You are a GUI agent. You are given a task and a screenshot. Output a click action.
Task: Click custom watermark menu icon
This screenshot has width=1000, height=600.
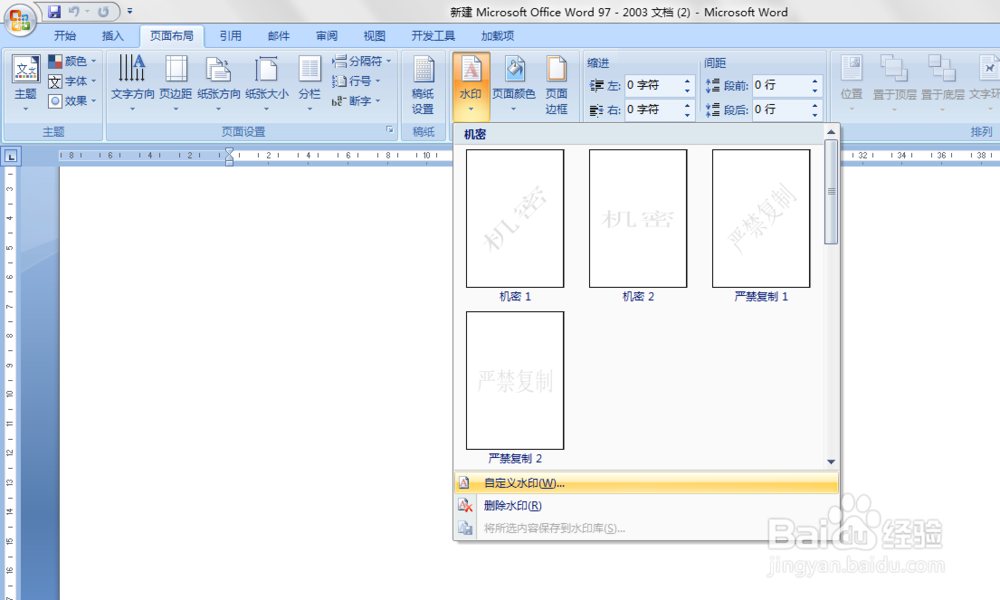click(464, 483)
